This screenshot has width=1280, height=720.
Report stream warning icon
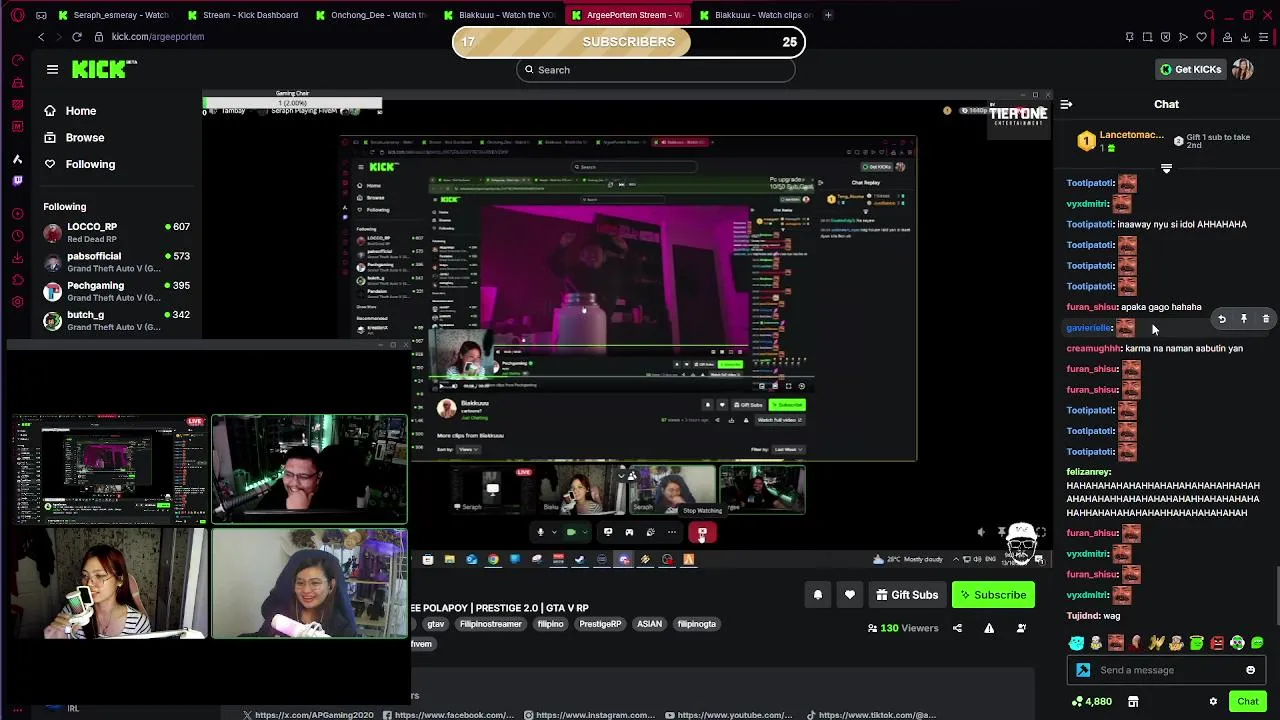(x=989, y=628)
